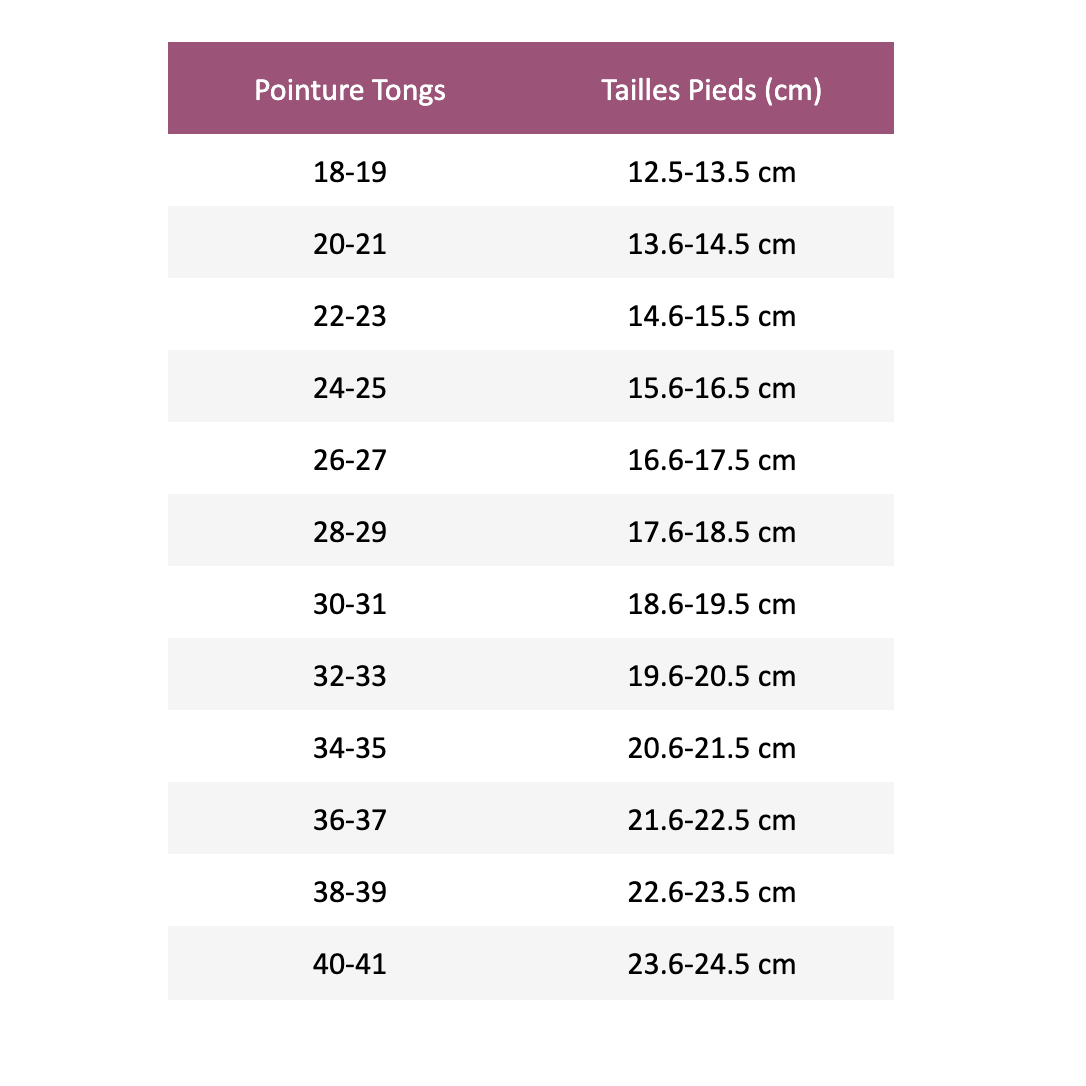Click the 40-41 size cell
This screenshot has height=1086, width=1086.
[x=350, y=964]
